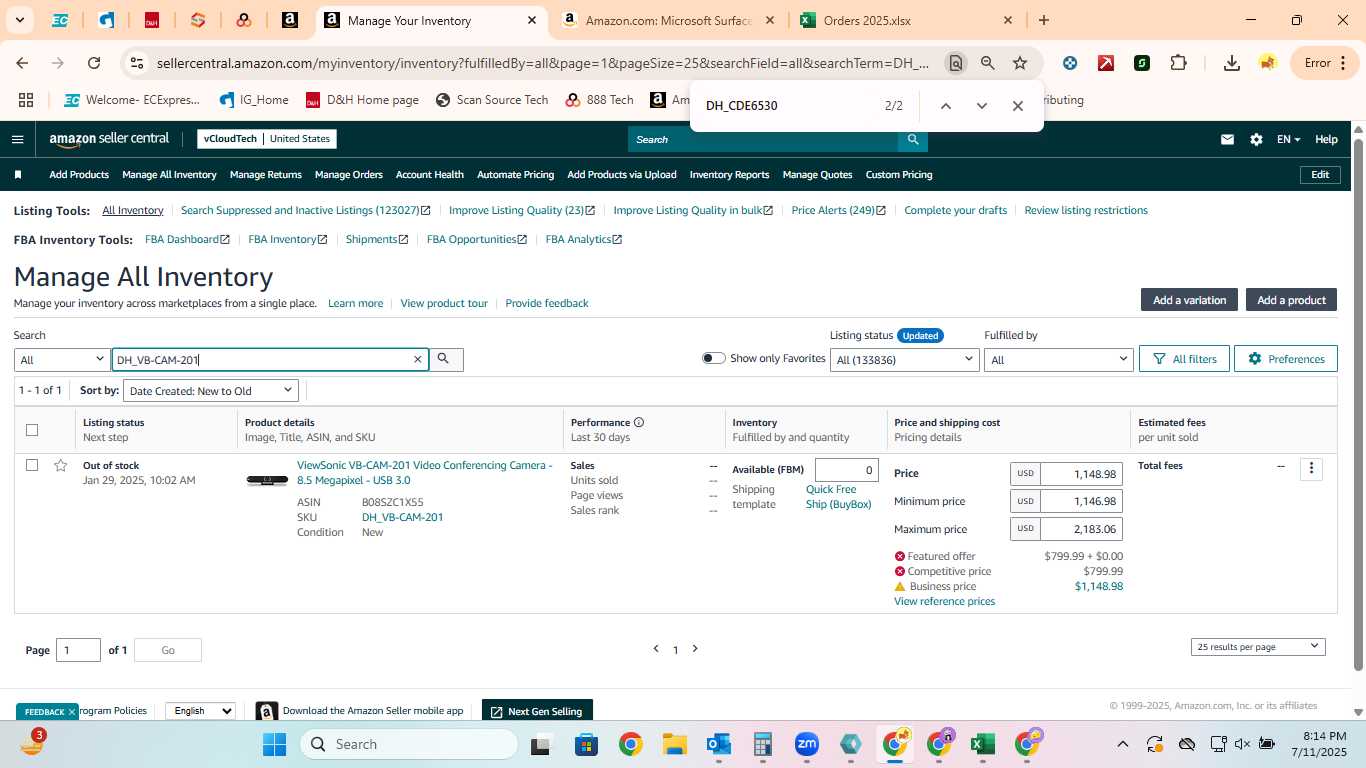The width and height of the screenshot is (1366, 768).
Task: Open the SKU DH_VB-CAM-201 link
Action: pos(402,517)
